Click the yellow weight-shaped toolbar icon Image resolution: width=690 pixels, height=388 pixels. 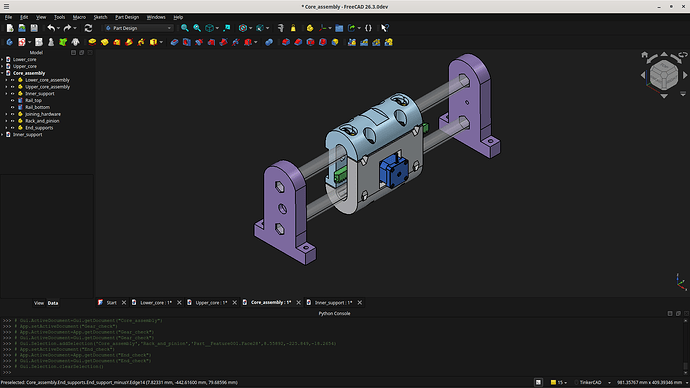click(293, 28)
